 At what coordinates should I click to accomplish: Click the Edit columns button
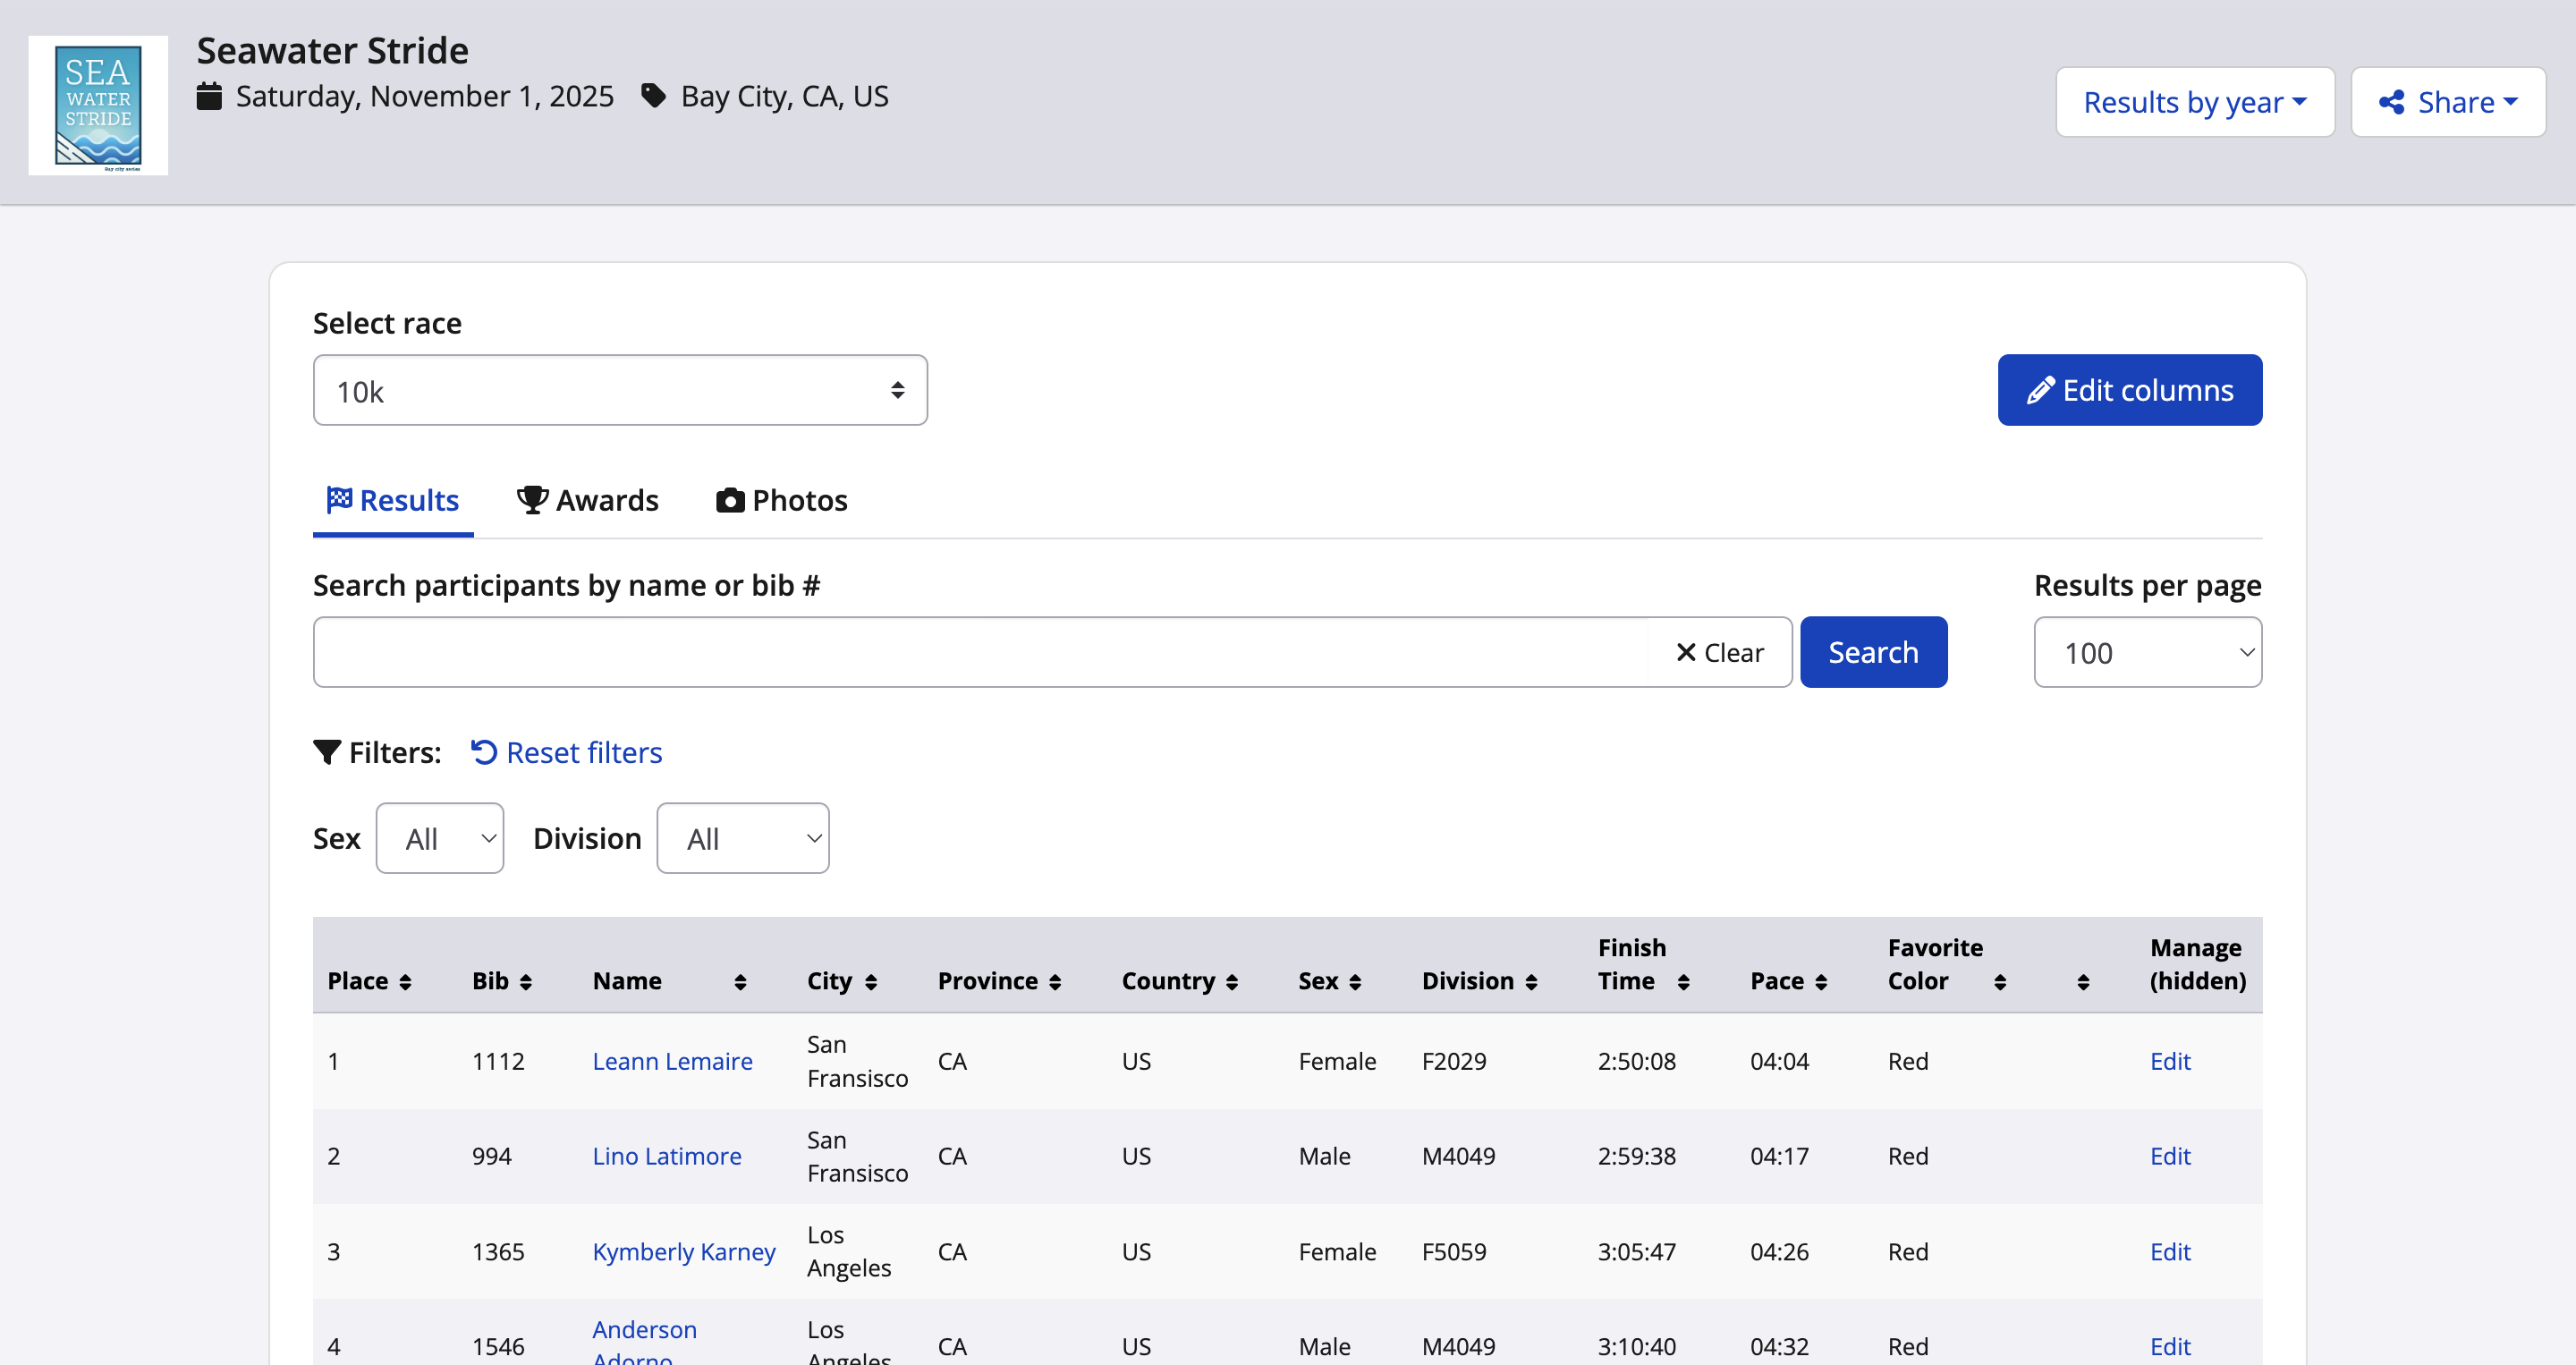point(2129,390)
